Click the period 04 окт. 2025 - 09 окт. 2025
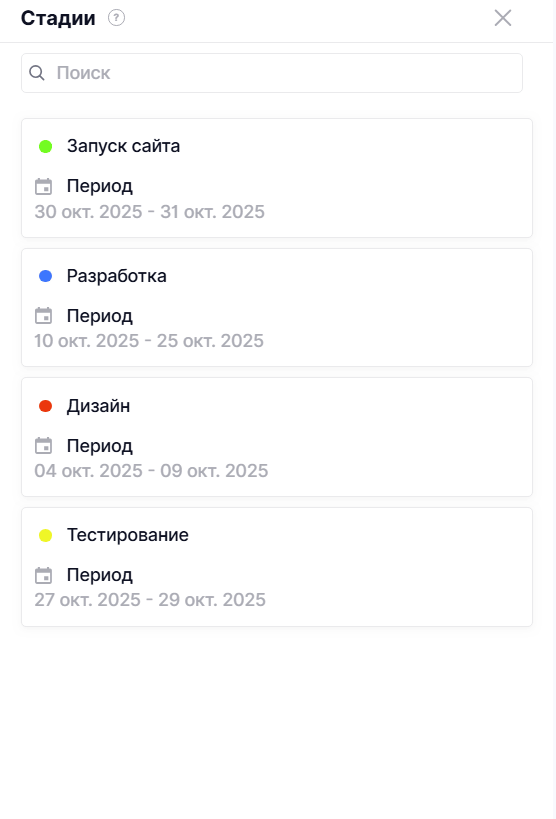 click(151, 471)
